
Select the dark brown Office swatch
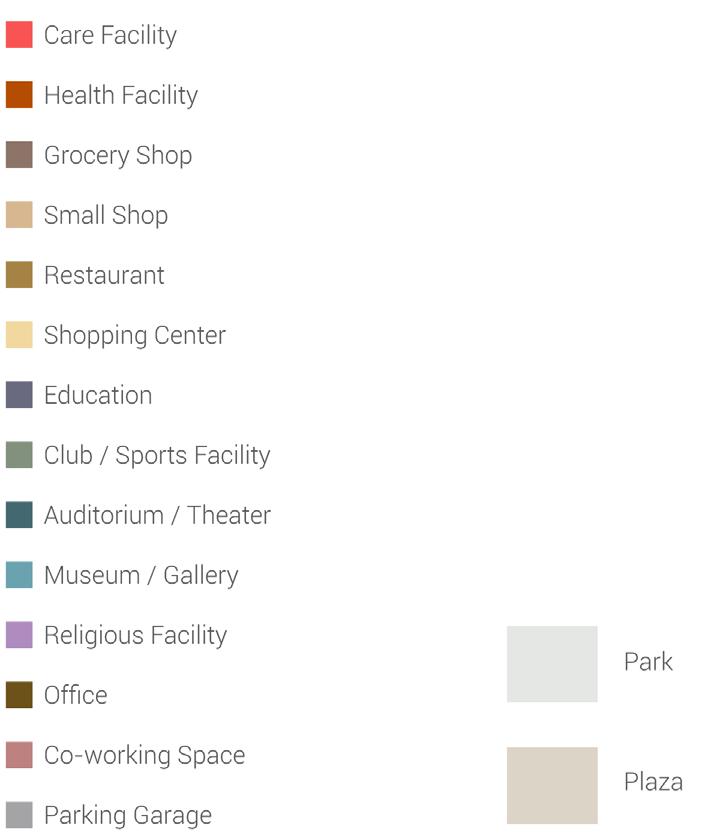click(19, 695)
